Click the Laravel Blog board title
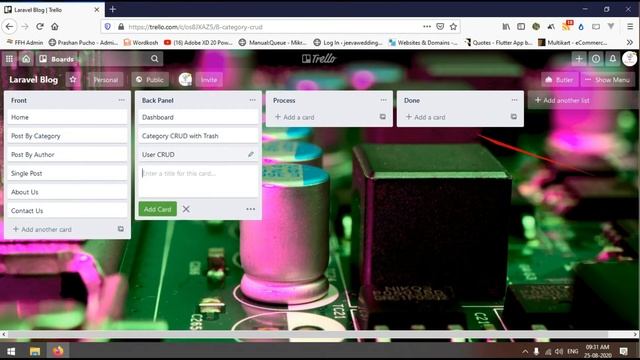The image size is (640, 360). coord(33,80)
